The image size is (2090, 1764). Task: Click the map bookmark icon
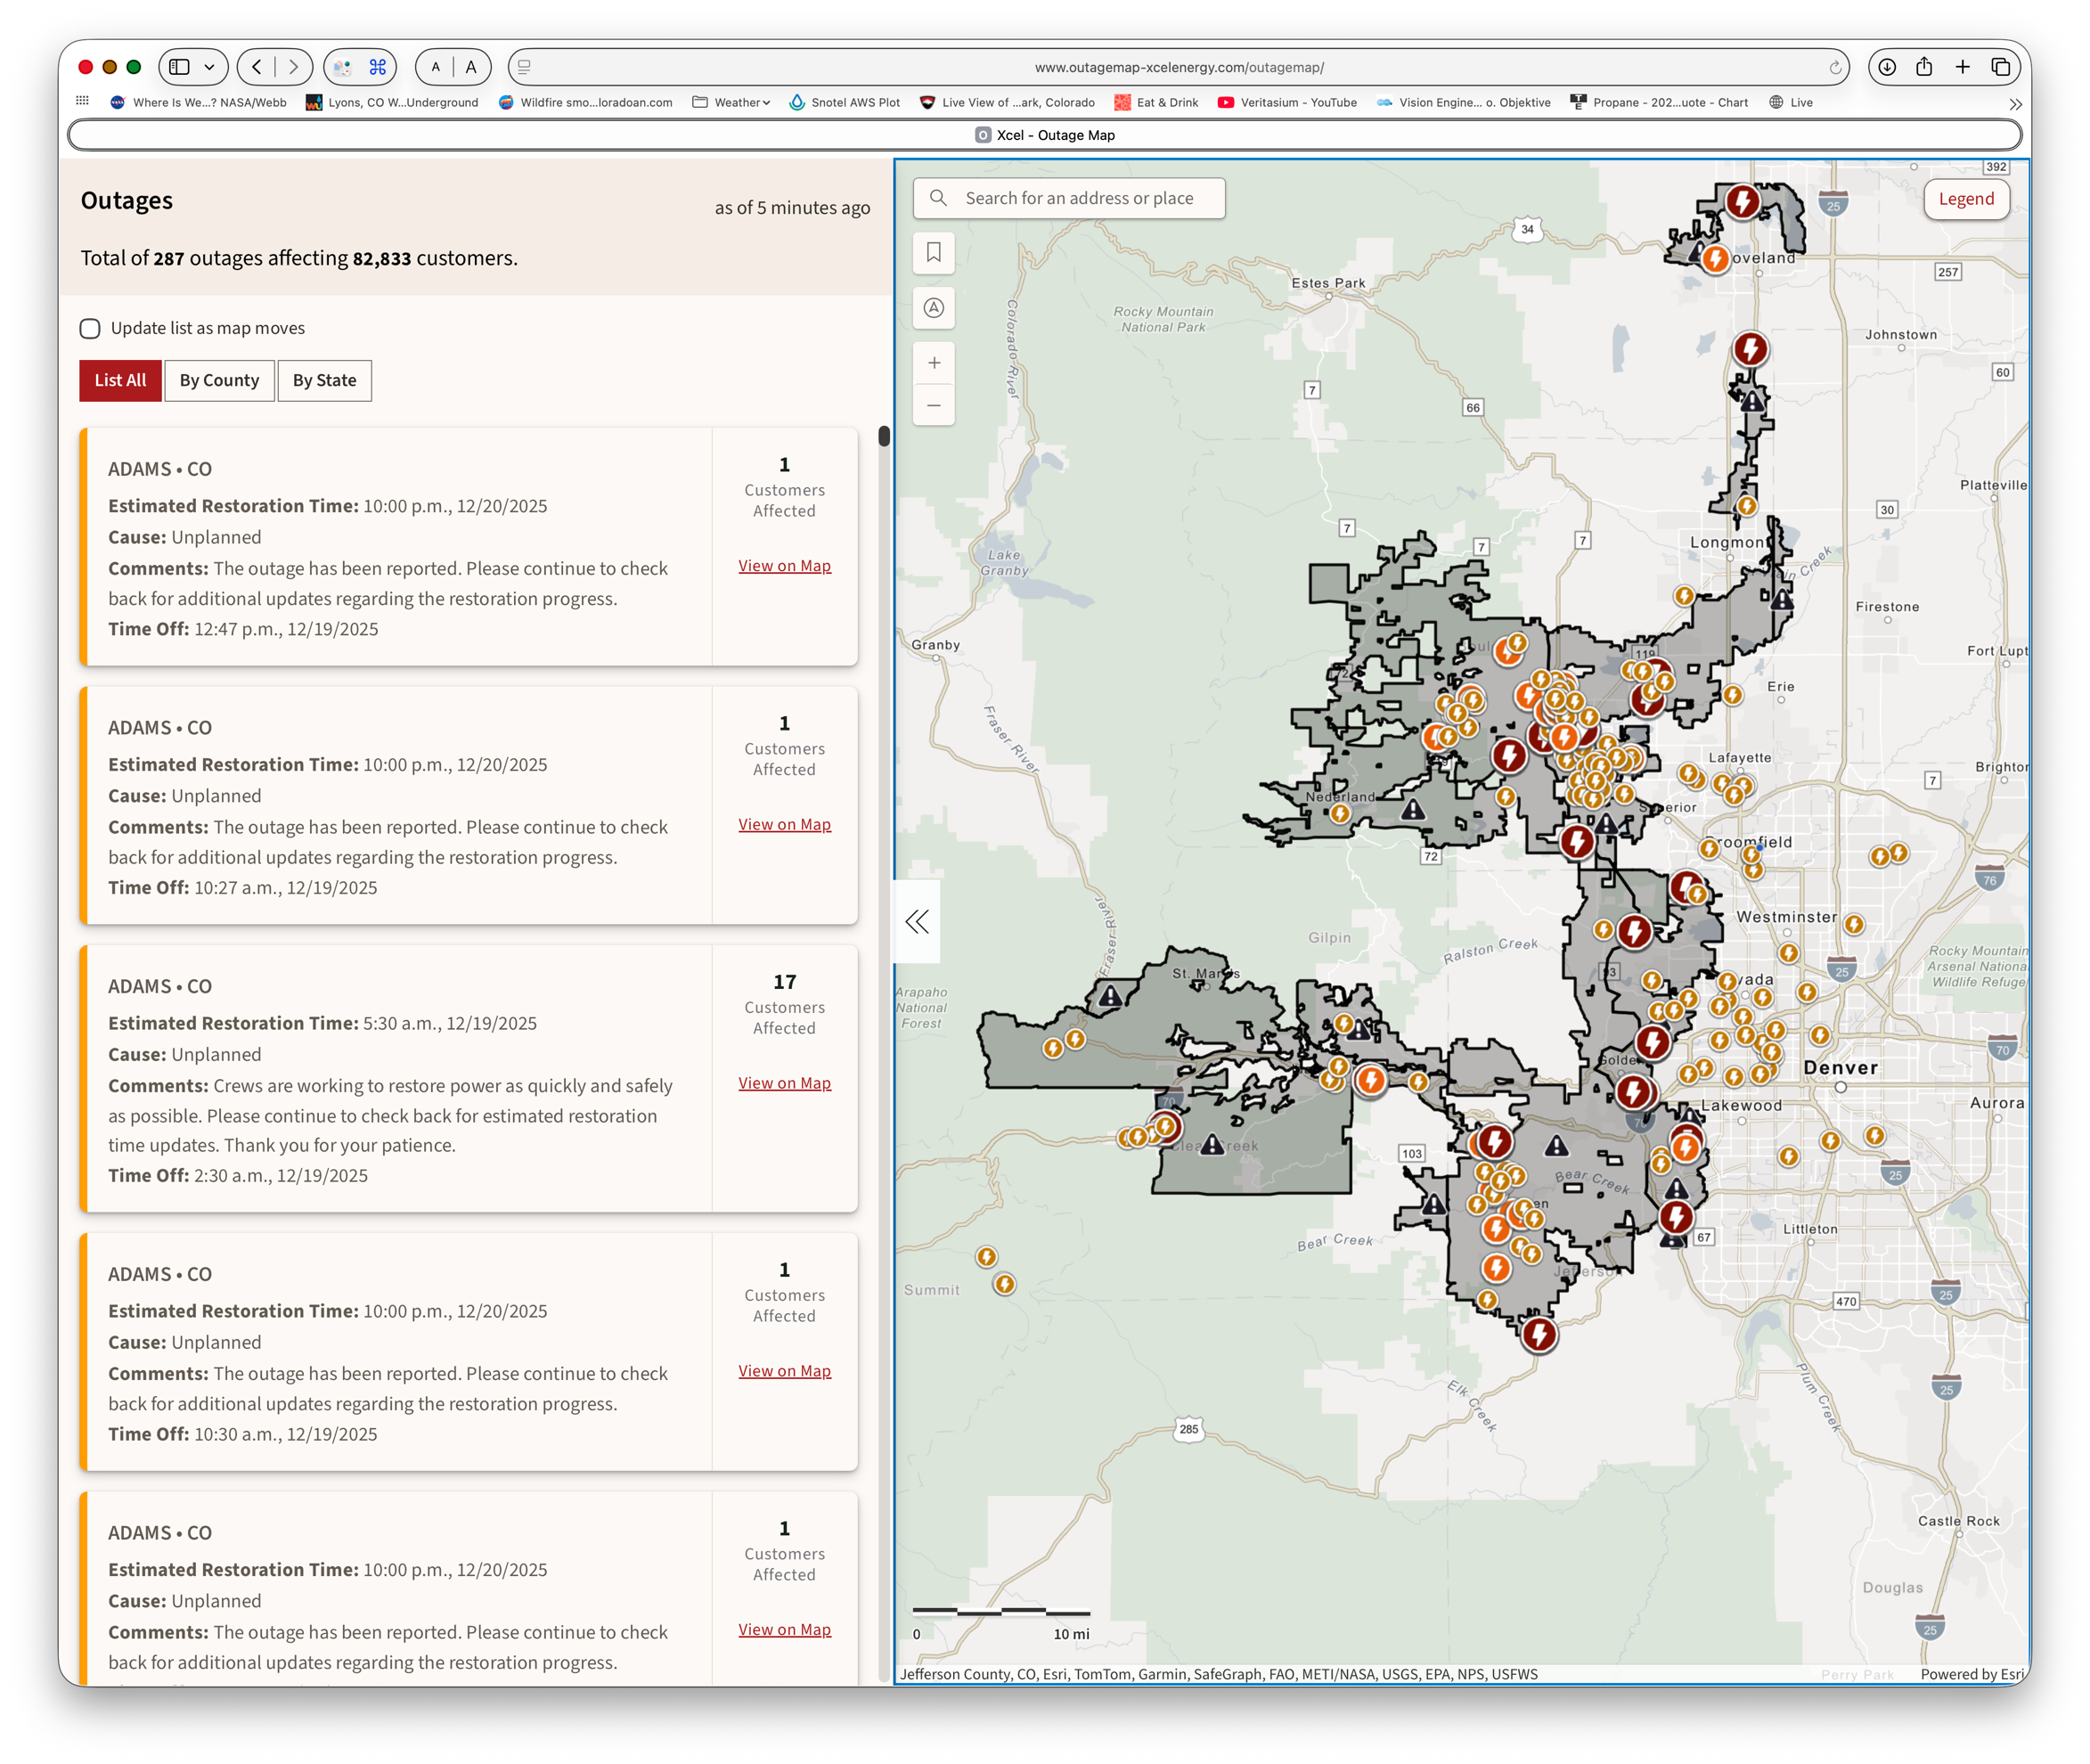pos(933,253)
